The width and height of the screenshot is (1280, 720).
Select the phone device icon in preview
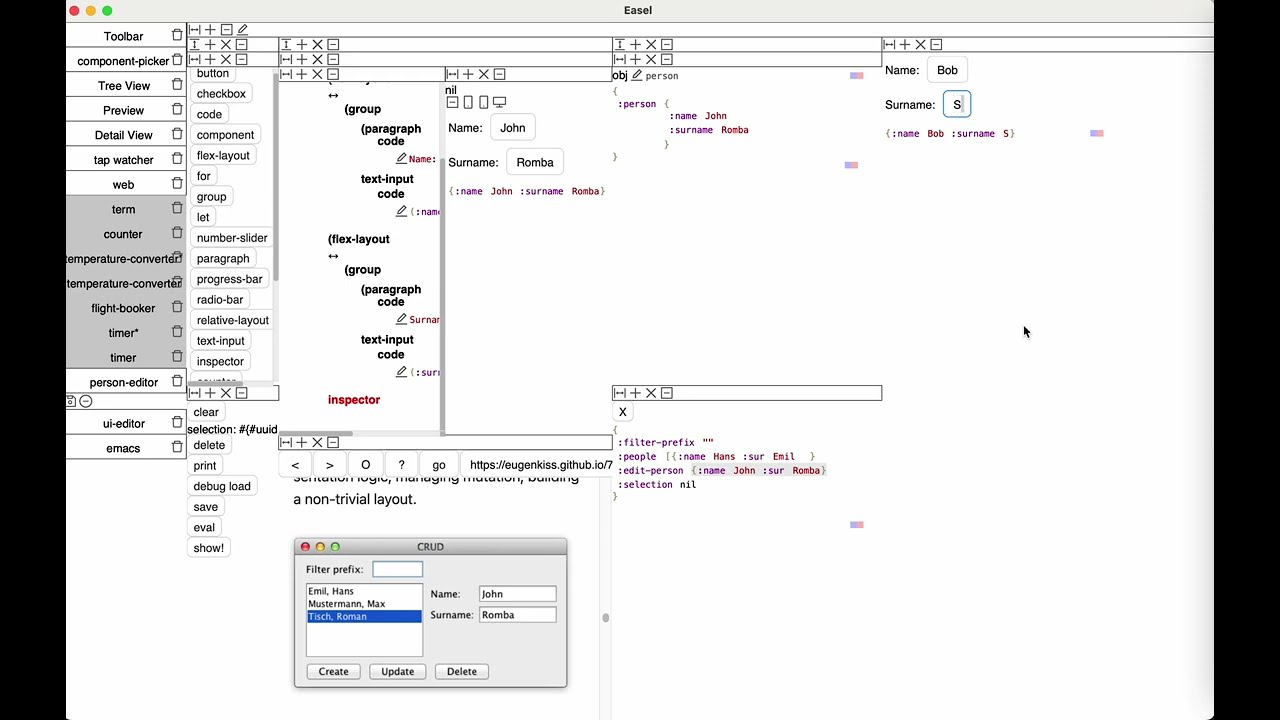(468, 102)
